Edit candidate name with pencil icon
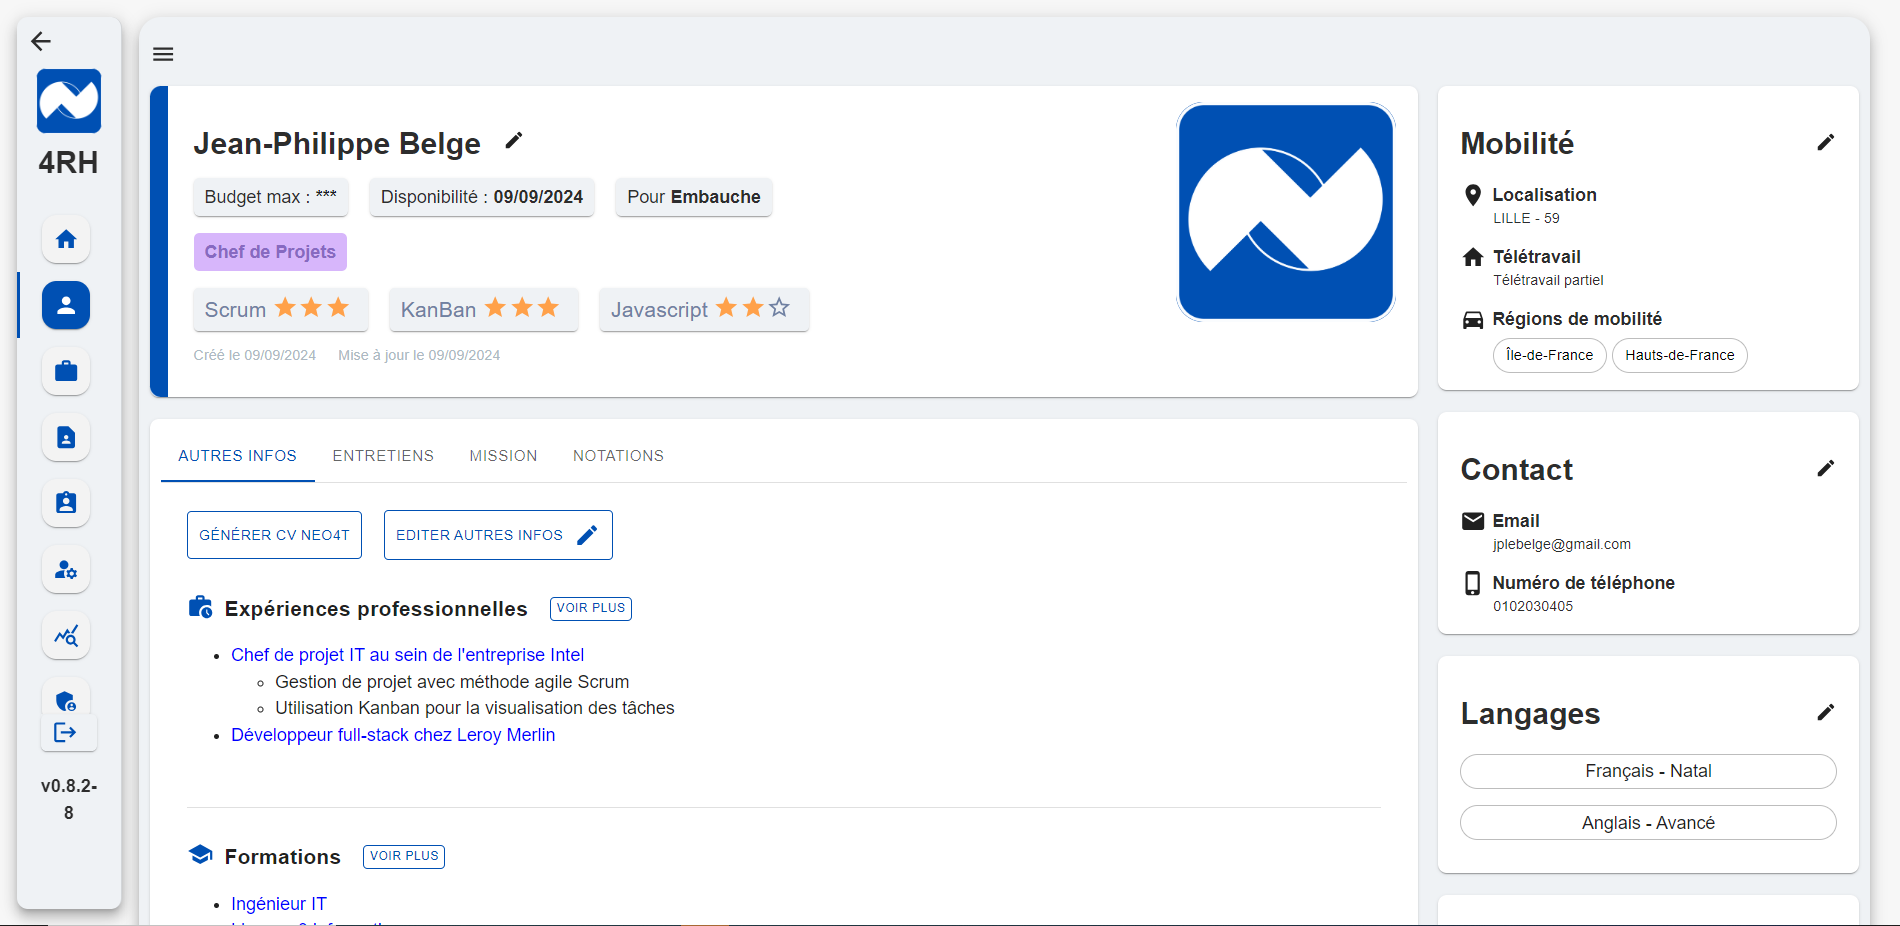The image size is (1900, 926). 513,141
